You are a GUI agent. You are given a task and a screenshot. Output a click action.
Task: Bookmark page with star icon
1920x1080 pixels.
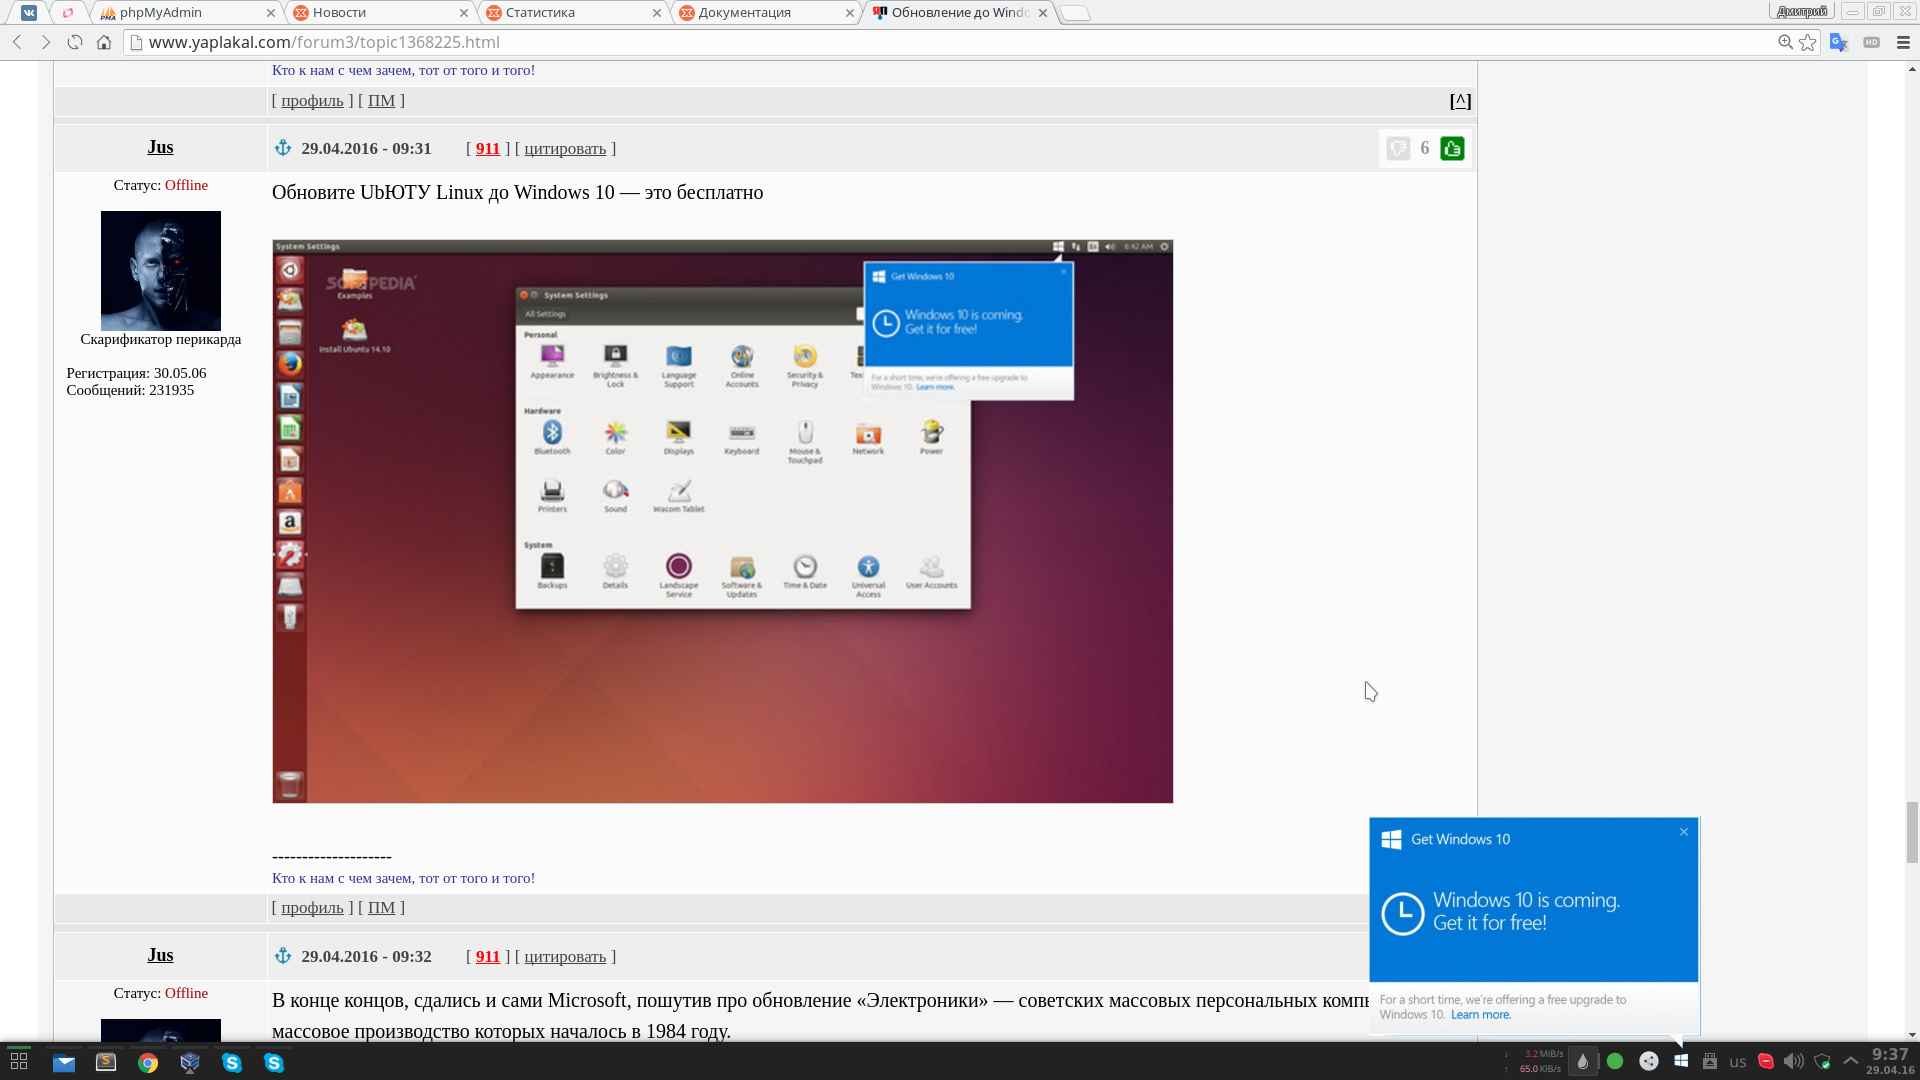coord(1808,42)
